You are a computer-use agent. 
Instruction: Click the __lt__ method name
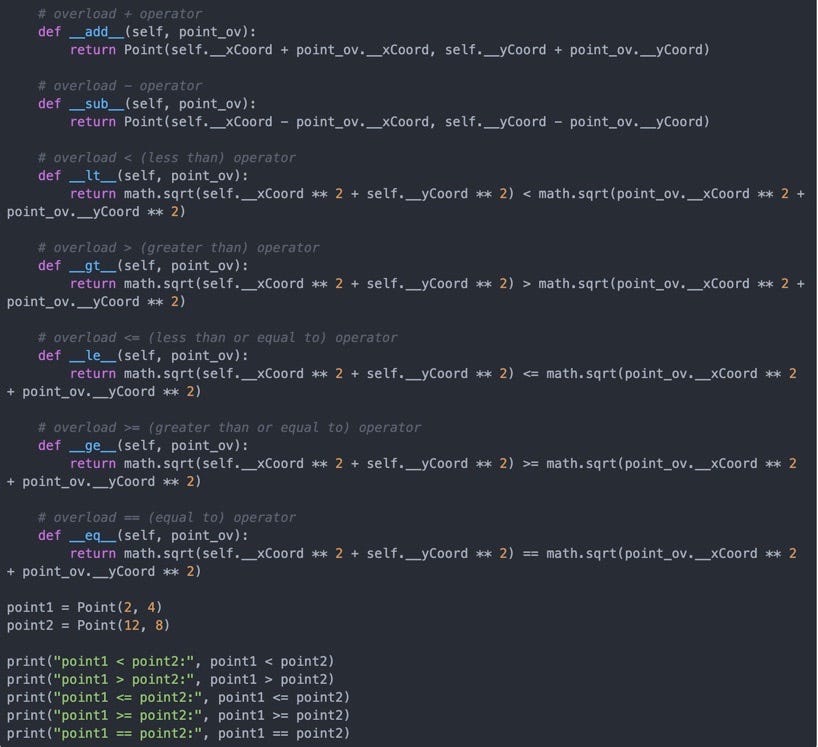(93, 176)
